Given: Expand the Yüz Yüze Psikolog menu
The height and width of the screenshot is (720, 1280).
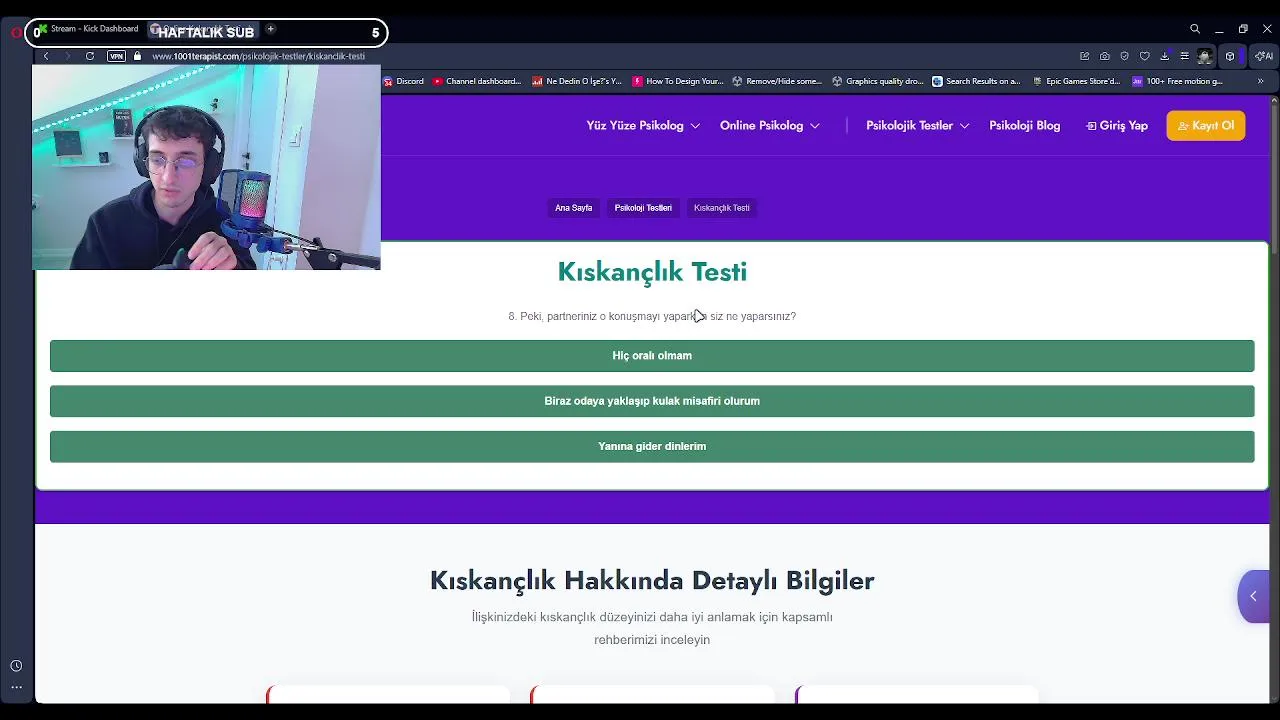Looking at the screenshot, I should coord(643,125).
